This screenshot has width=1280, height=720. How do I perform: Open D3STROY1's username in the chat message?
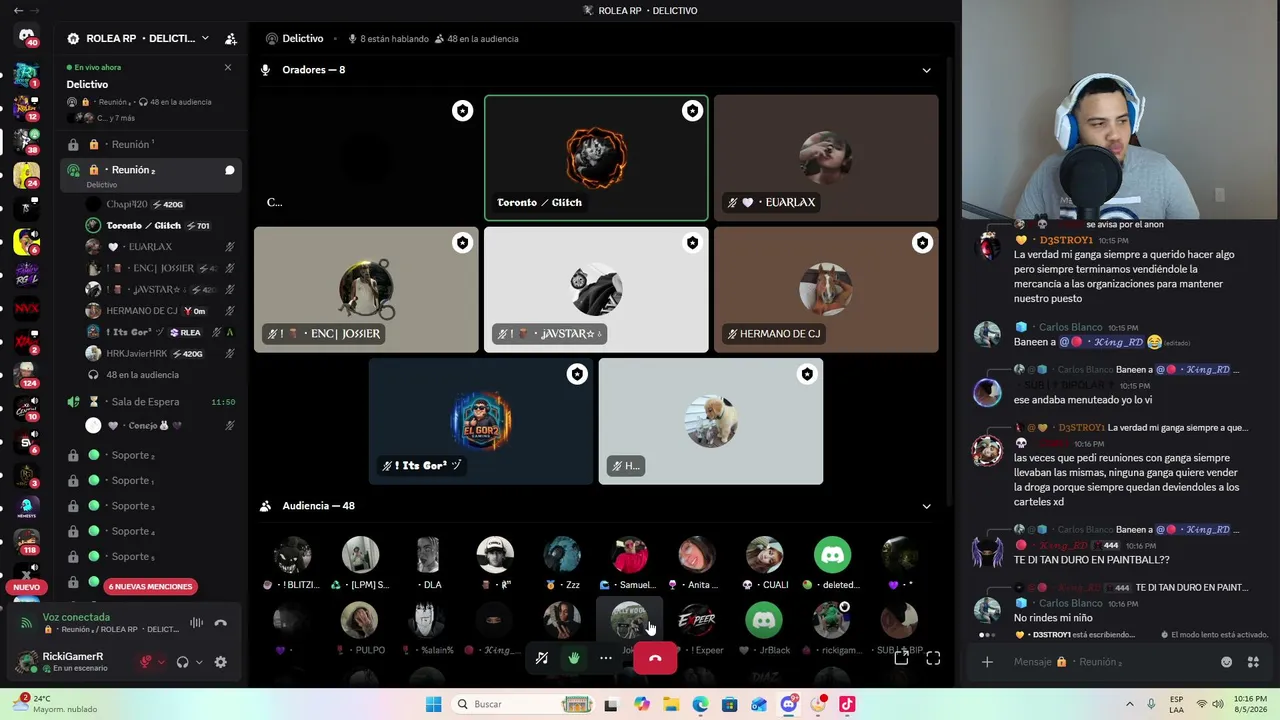(x=1066, y=240)
